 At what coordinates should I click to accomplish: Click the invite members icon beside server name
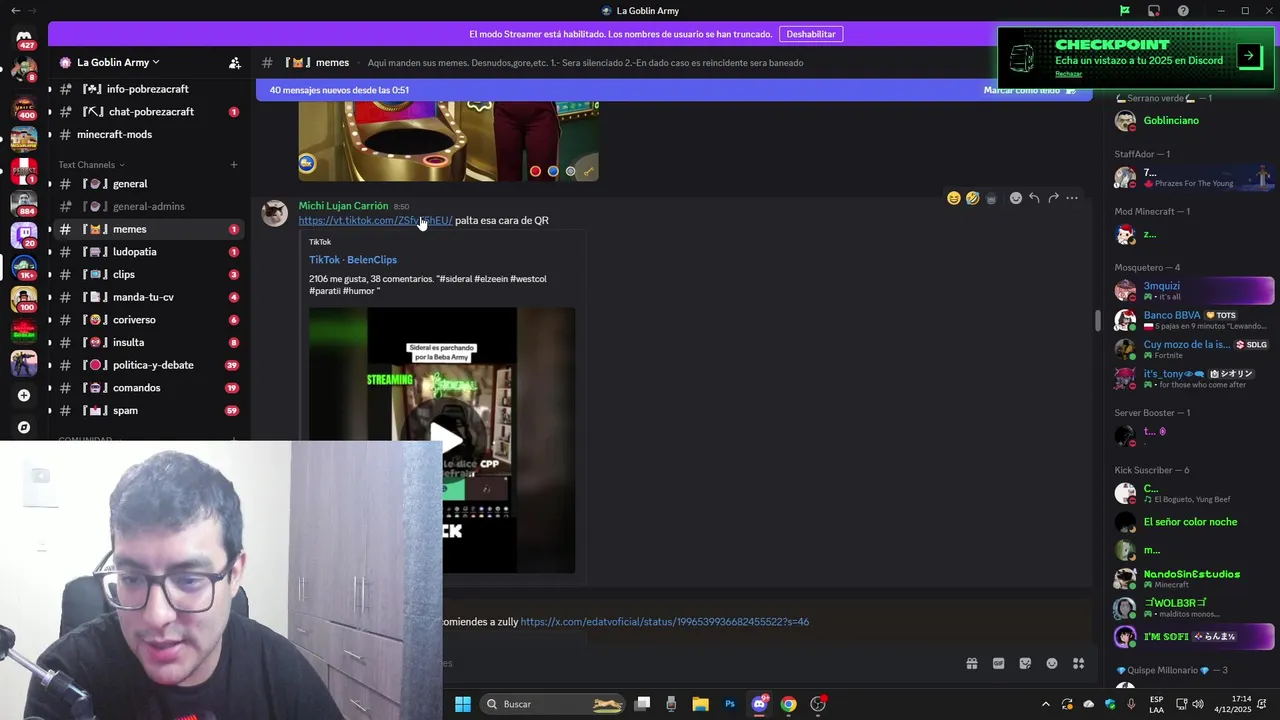(234, 62)
